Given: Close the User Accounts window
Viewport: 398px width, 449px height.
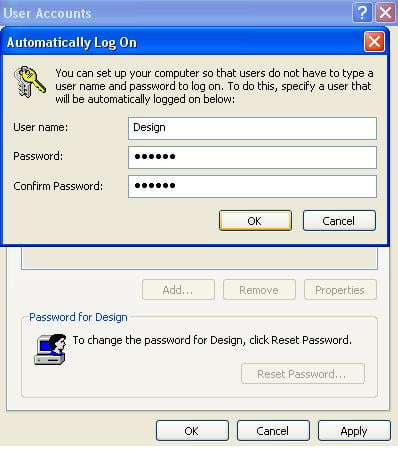Looking at the screenshot, I should pyautogui.click(x=386, y=13).
